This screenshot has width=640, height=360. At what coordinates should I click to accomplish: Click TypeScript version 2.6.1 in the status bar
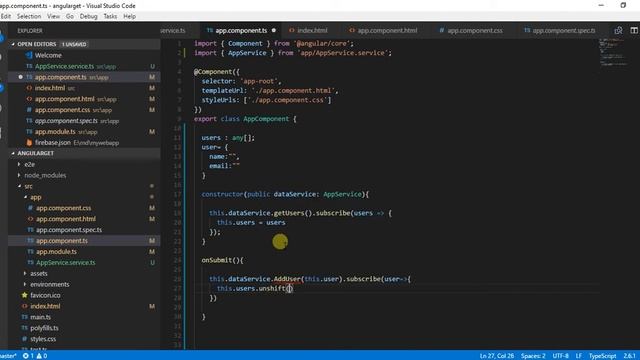click(x=629, y=356)
